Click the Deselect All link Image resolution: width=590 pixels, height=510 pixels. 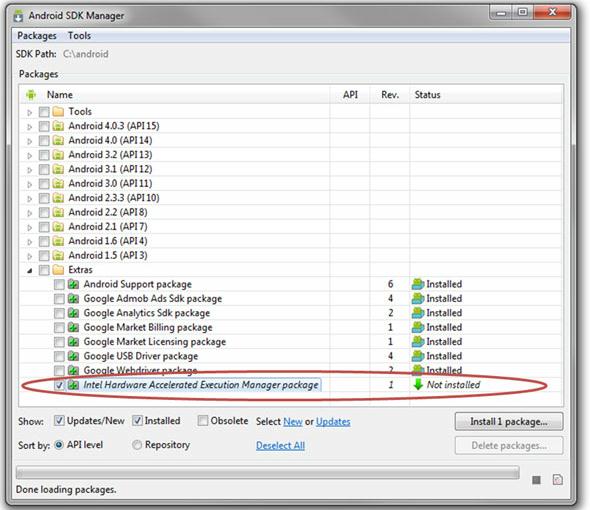point(280,446)
